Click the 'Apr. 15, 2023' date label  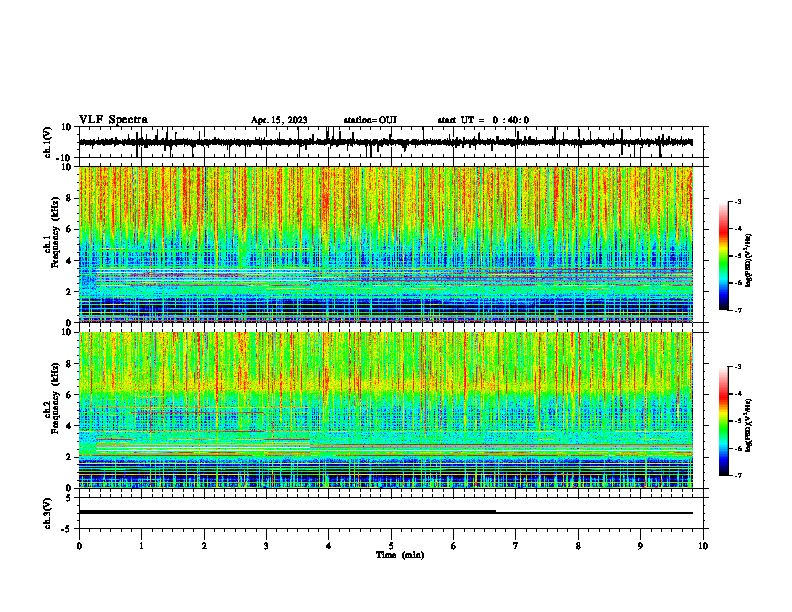pyautogui.click(x=279, y=120)
